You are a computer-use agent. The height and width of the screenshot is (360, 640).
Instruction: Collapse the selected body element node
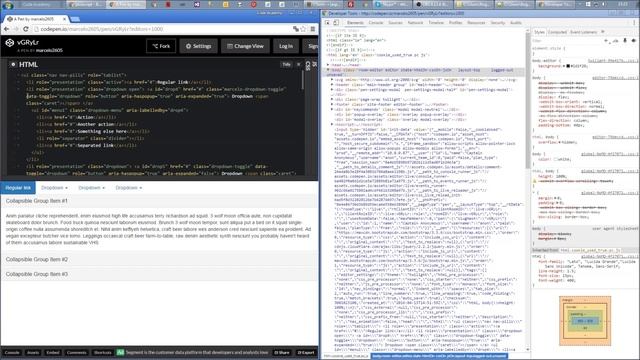pyautogui.click(x=328, y=70)
